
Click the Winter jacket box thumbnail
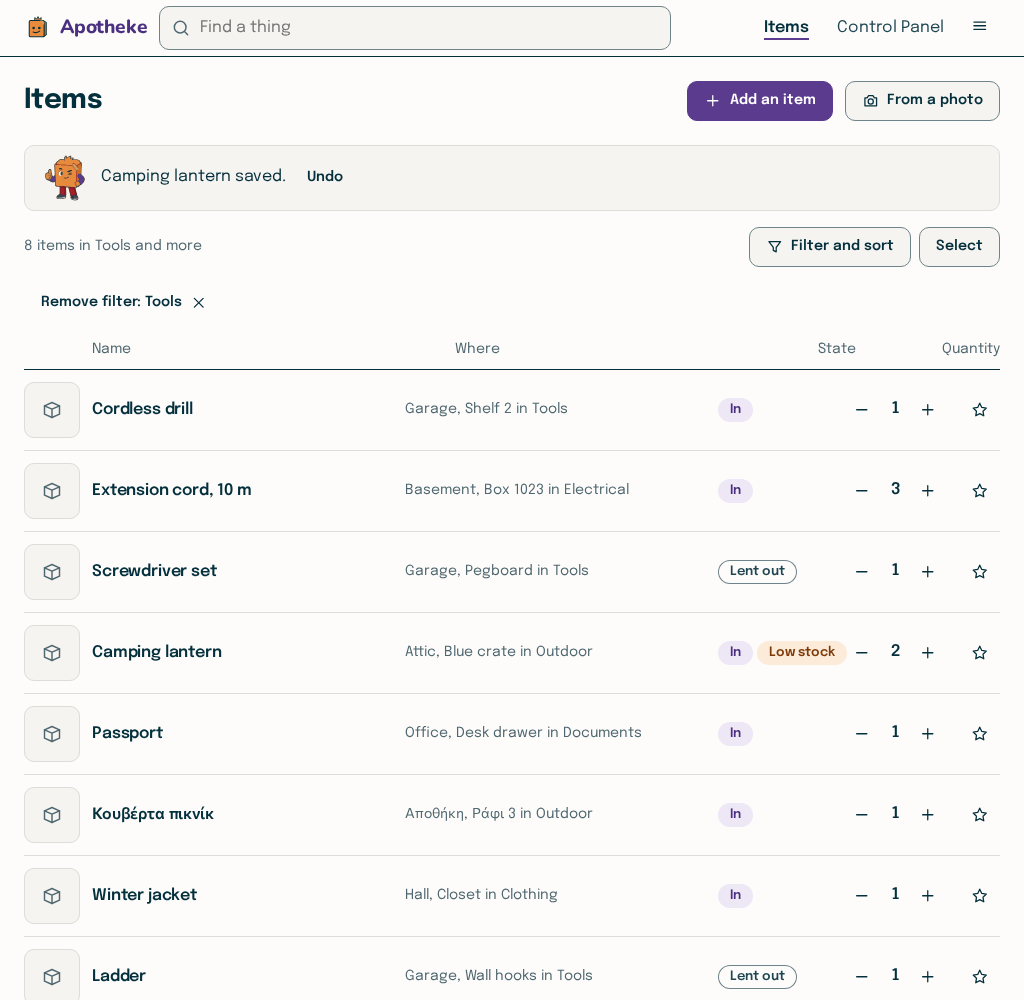tap(52, 895)
